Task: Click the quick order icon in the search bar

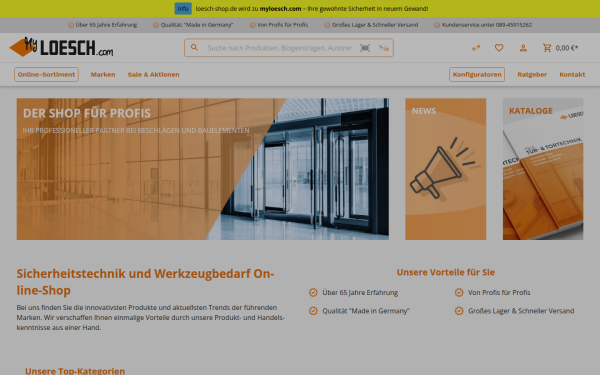Action: point(384,48)
